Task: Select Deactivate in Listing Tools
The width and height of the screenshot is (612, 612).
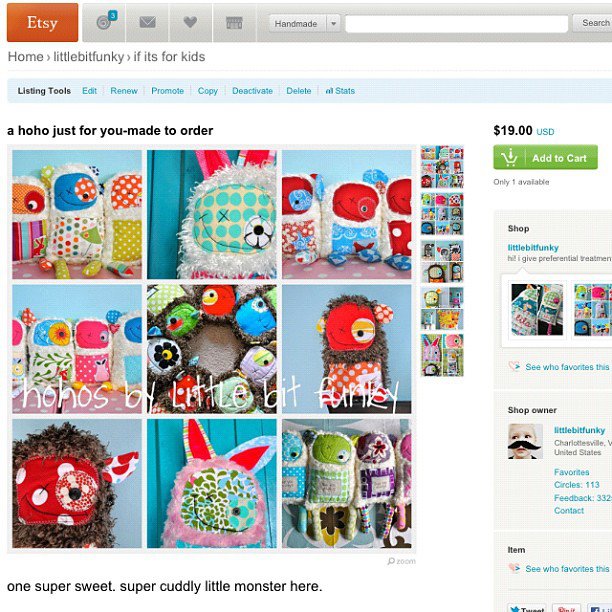Action: point(252,91)
